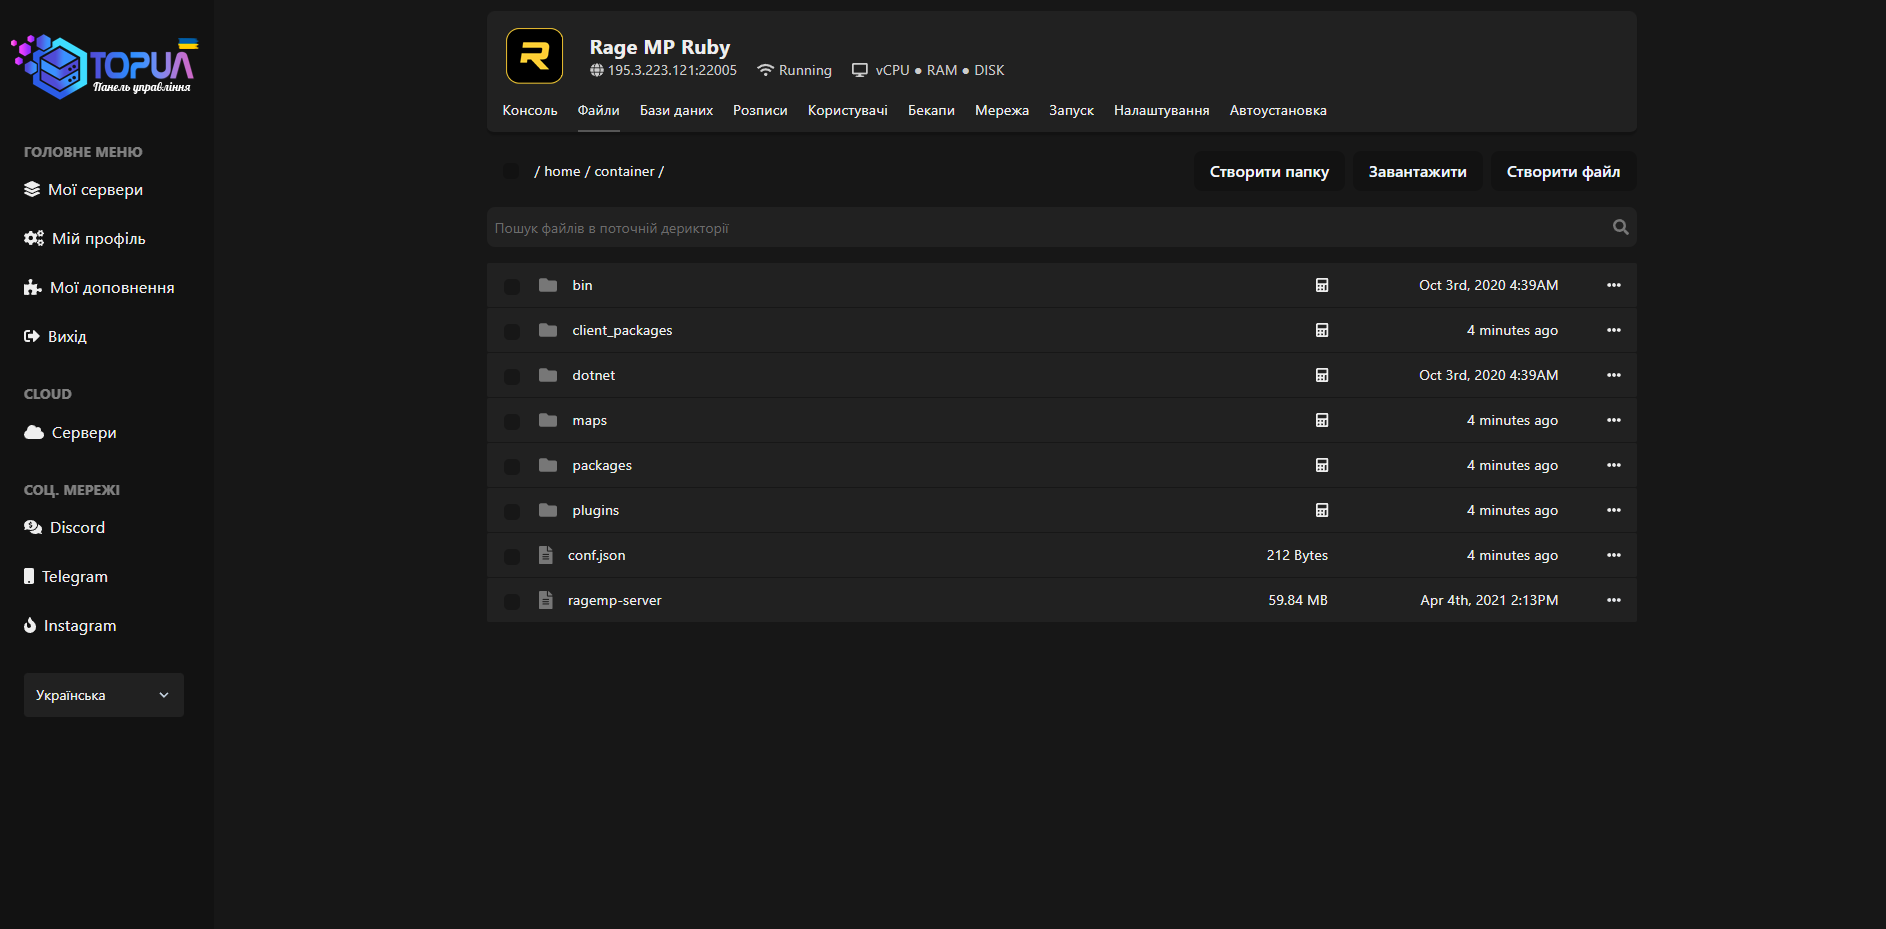Click calculate size icon for client_packages
Screen dimensions: 1886x929
tap(1321, 331)
